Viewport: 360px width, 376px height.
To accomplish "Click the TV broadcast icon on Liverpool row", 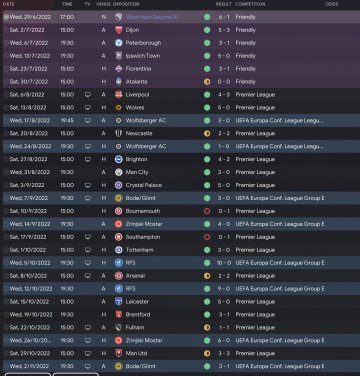I will (x=88, y=95).
